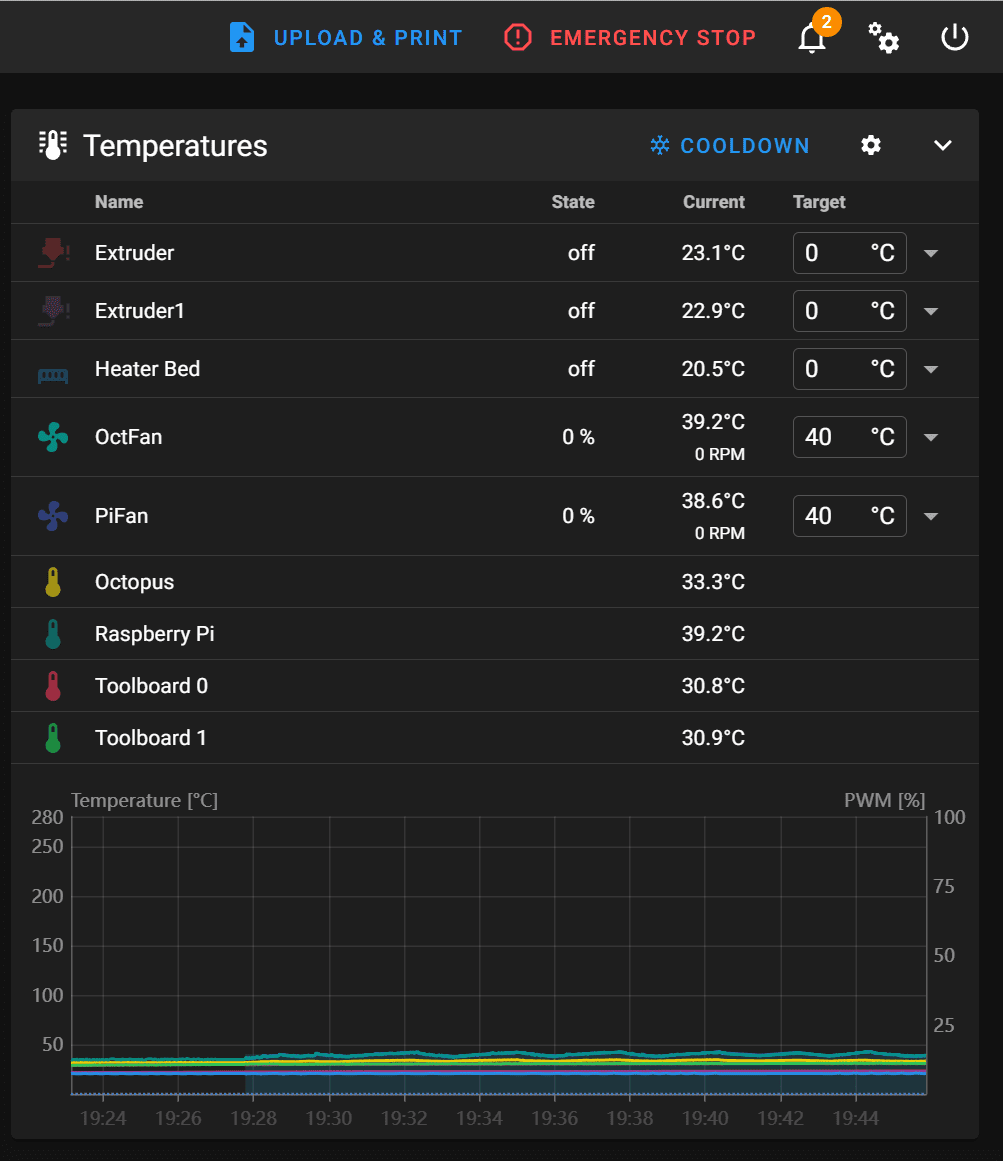The width and height of the screenshot is (1003, 1161).
Task: Click the State column header
Action: click(x=573, y=202)
